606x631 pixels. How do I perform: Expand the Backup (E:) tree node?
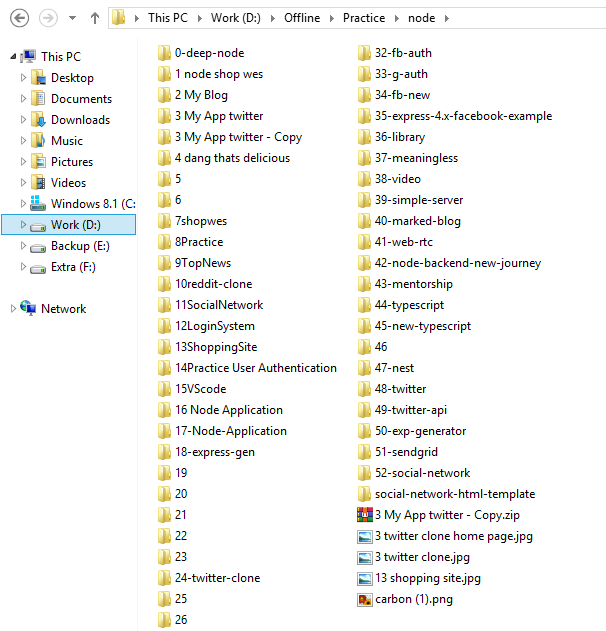click(23, 245)
